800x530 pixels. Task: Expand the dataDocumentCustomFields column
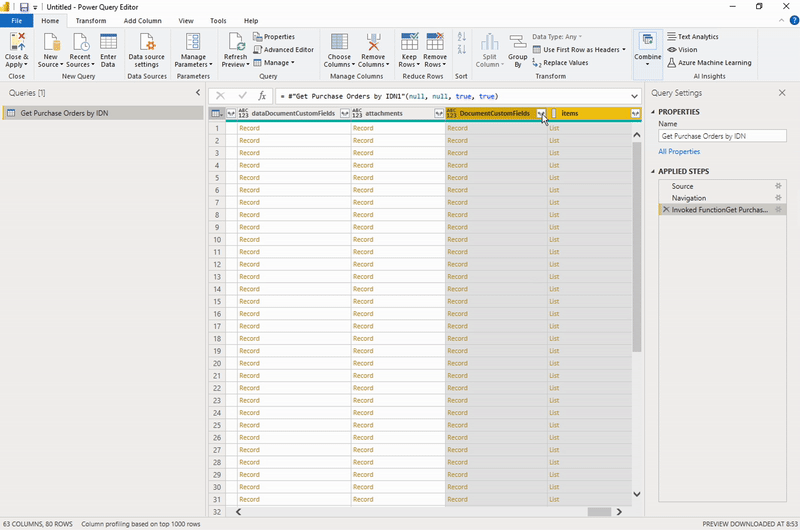click(345, 113)
